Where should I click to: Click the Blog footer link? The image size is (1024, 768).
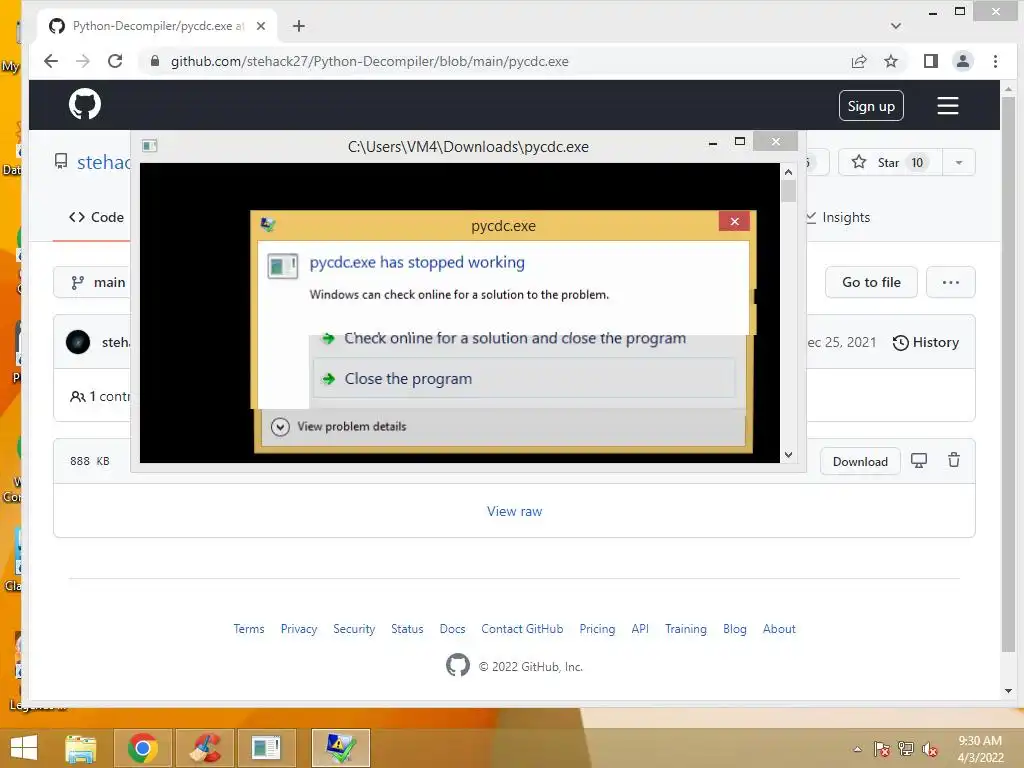(x=735, y=629)
